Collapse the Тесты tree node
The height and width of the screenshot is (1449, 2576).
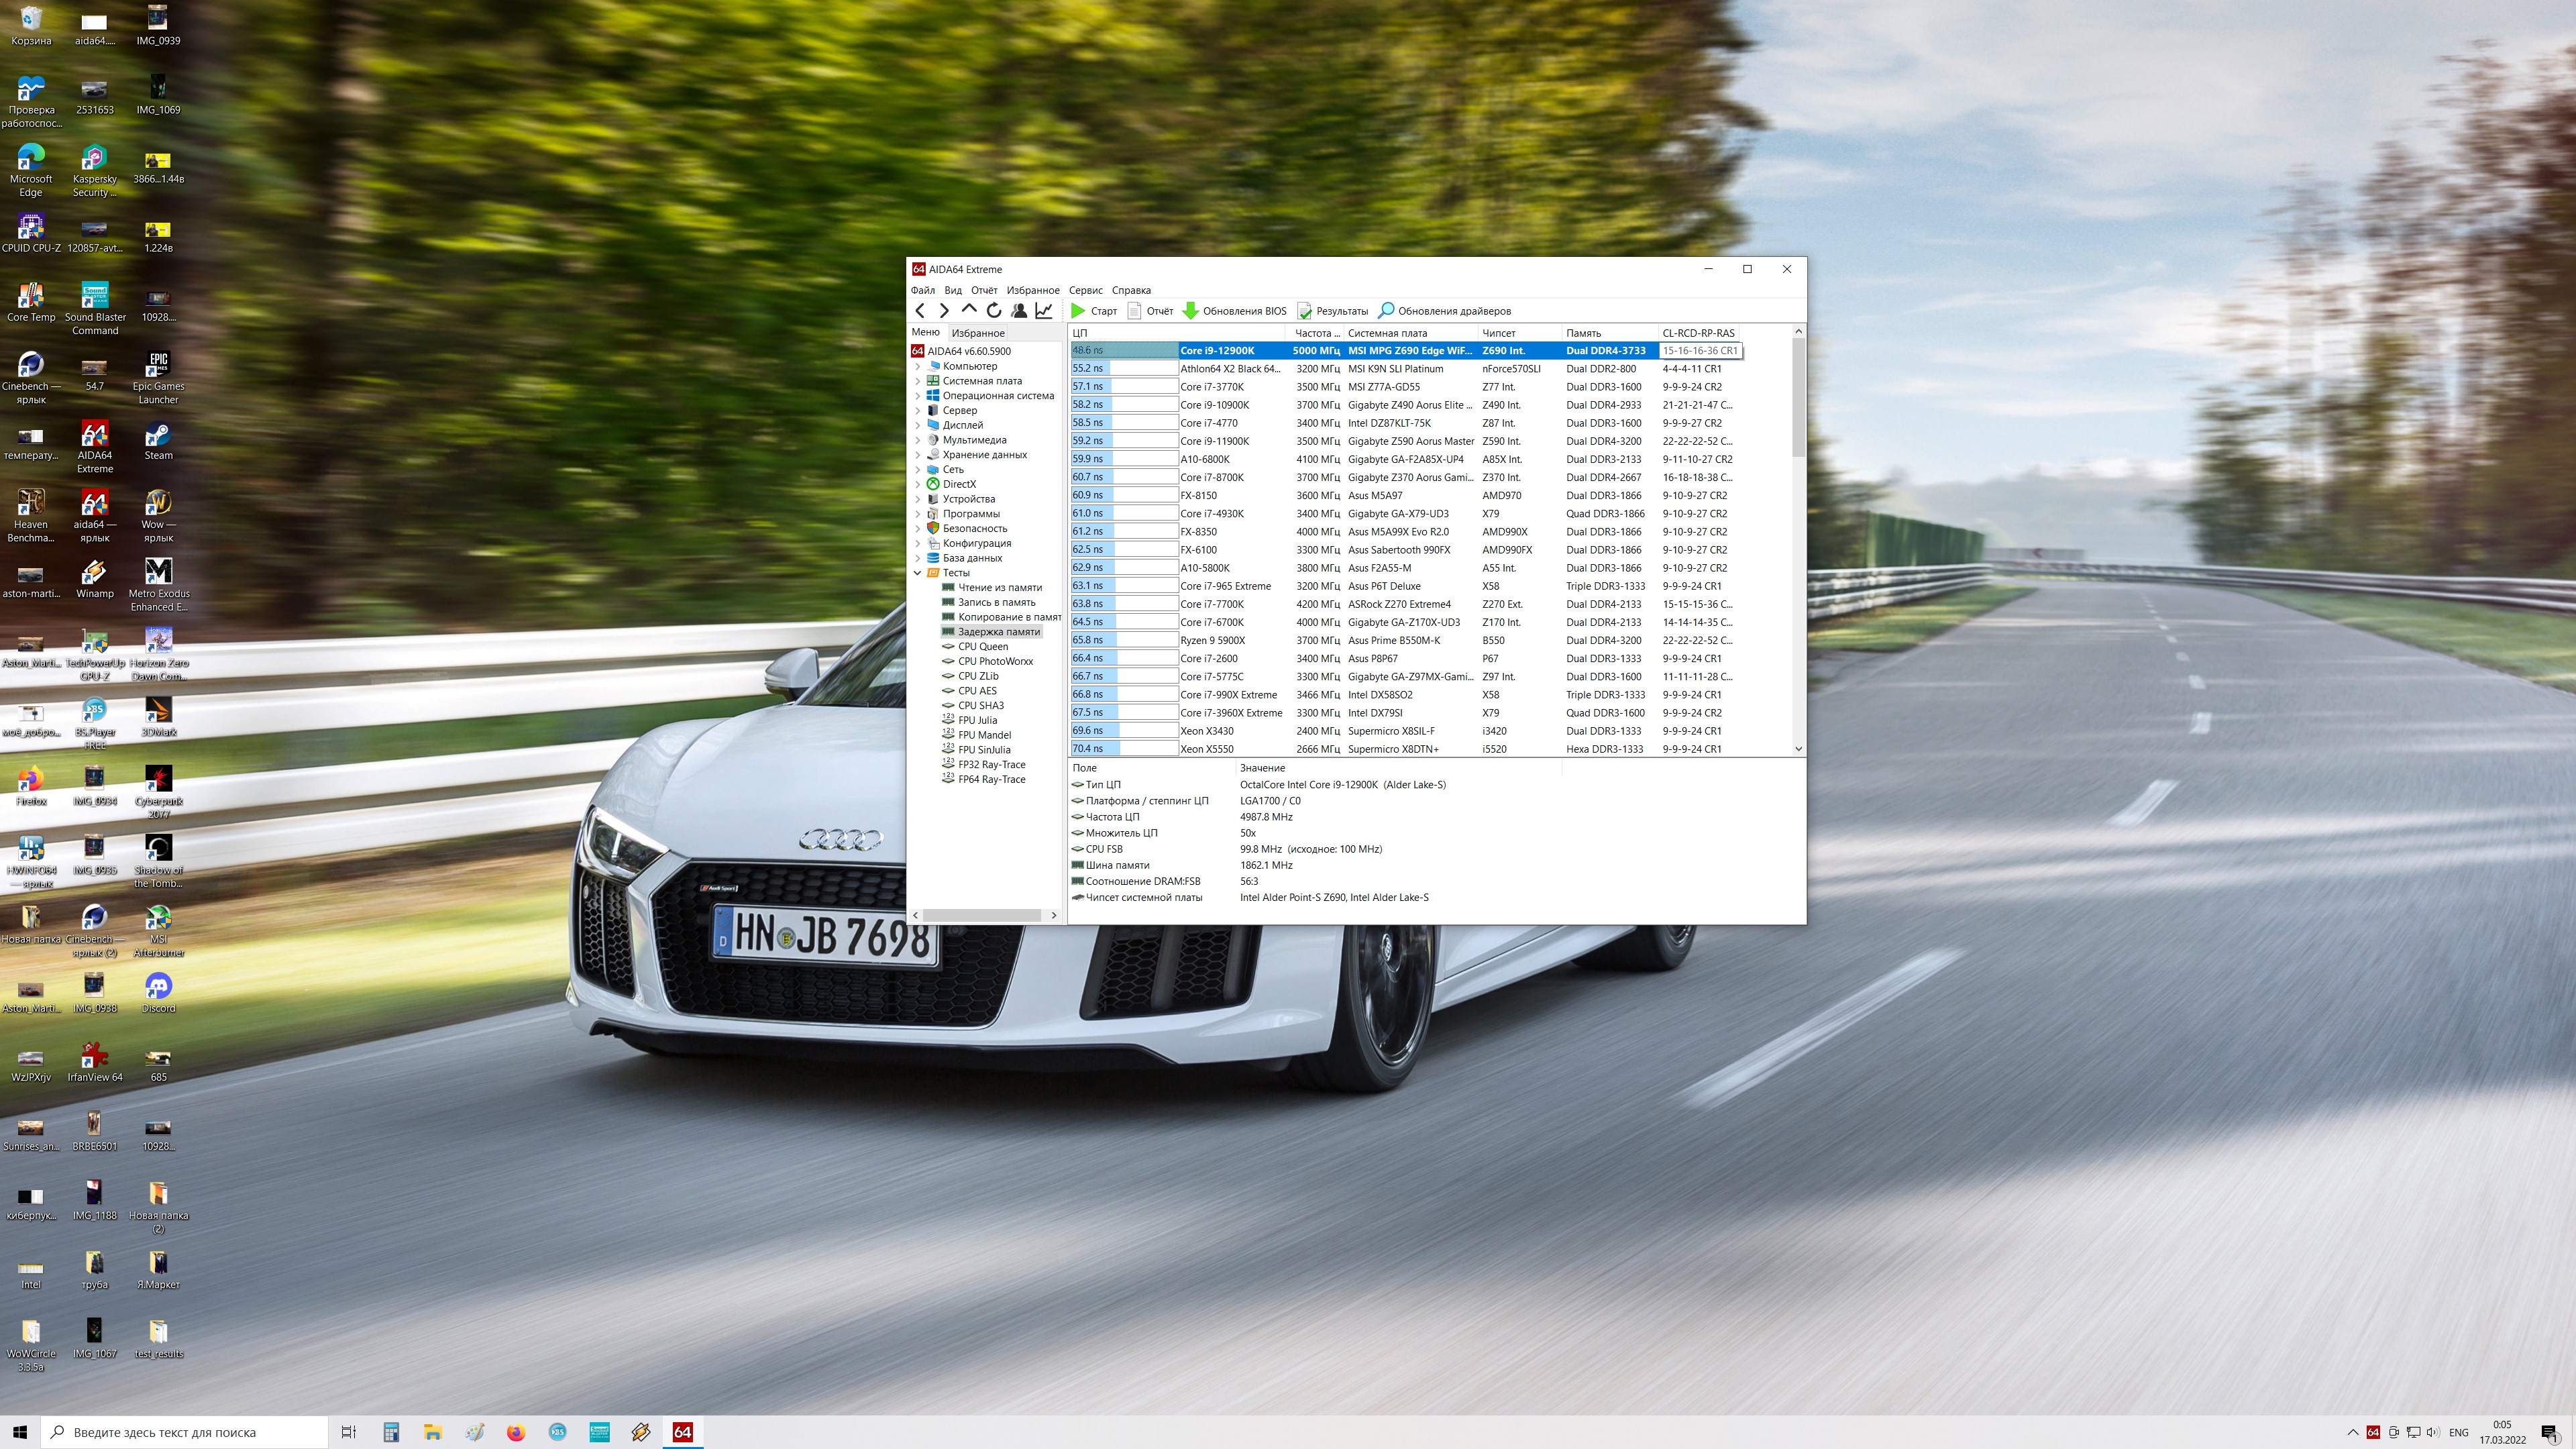coord(917,573)
